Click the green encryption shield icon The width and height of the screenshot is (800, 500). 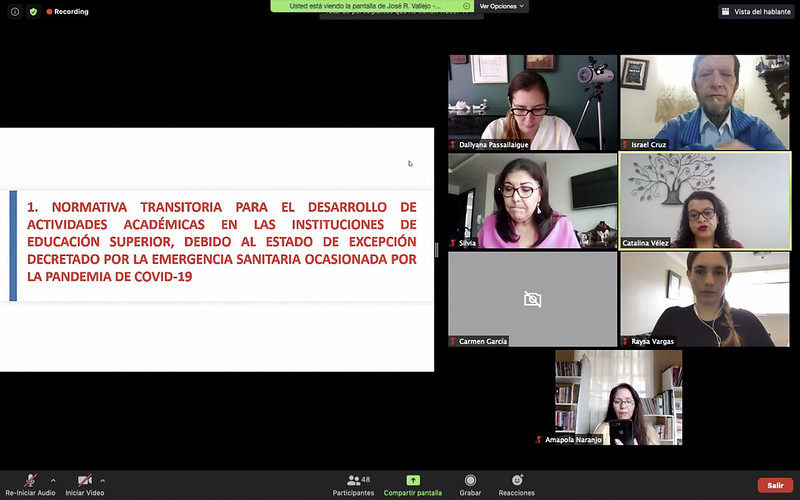tap(33, 12)
